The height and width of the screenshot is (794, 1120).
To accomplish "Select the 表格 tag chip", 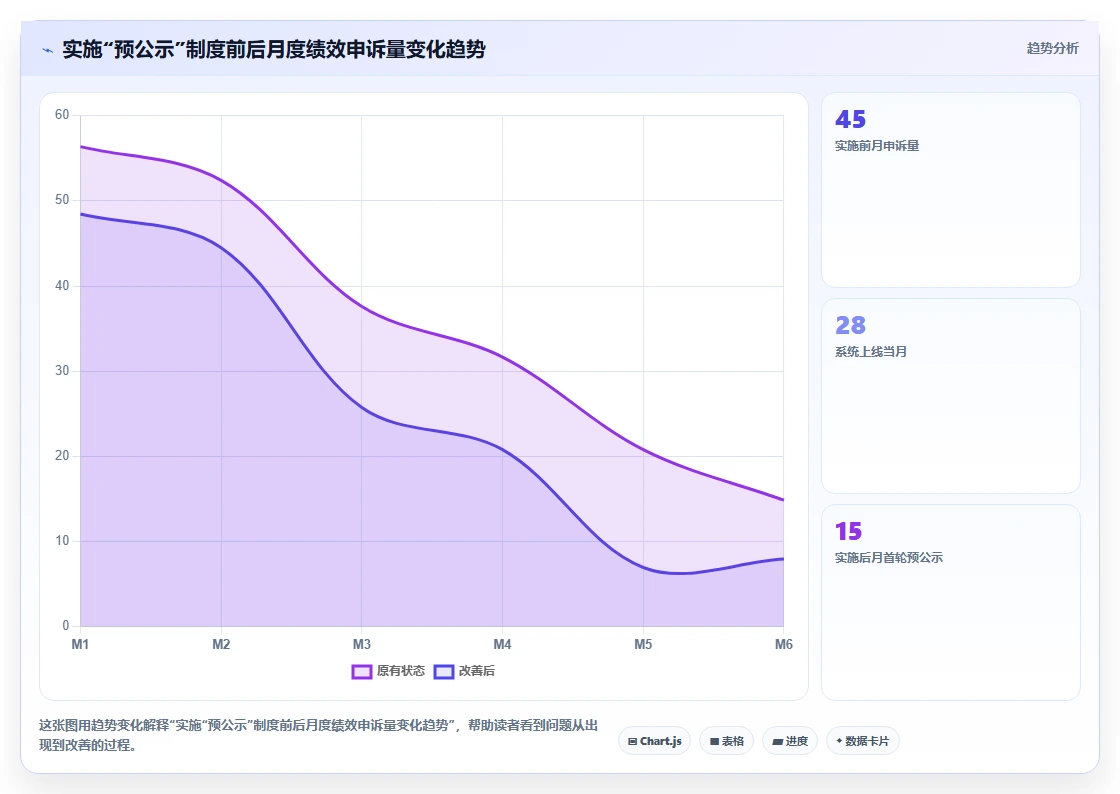I will tap(726, 741).
